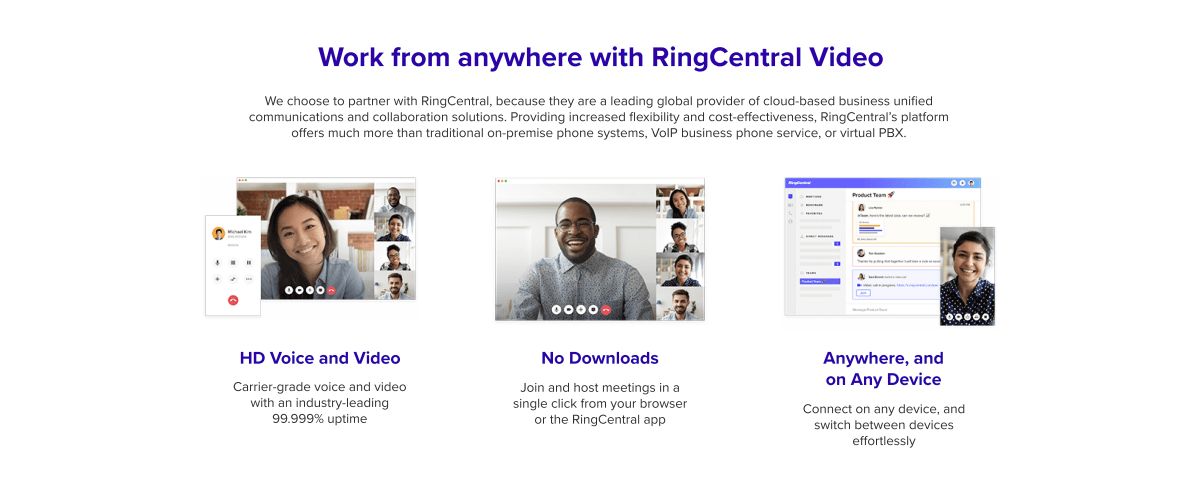Open keypad on Michael Kim call card
1202x489 pixels.
[x=233, y=262]
